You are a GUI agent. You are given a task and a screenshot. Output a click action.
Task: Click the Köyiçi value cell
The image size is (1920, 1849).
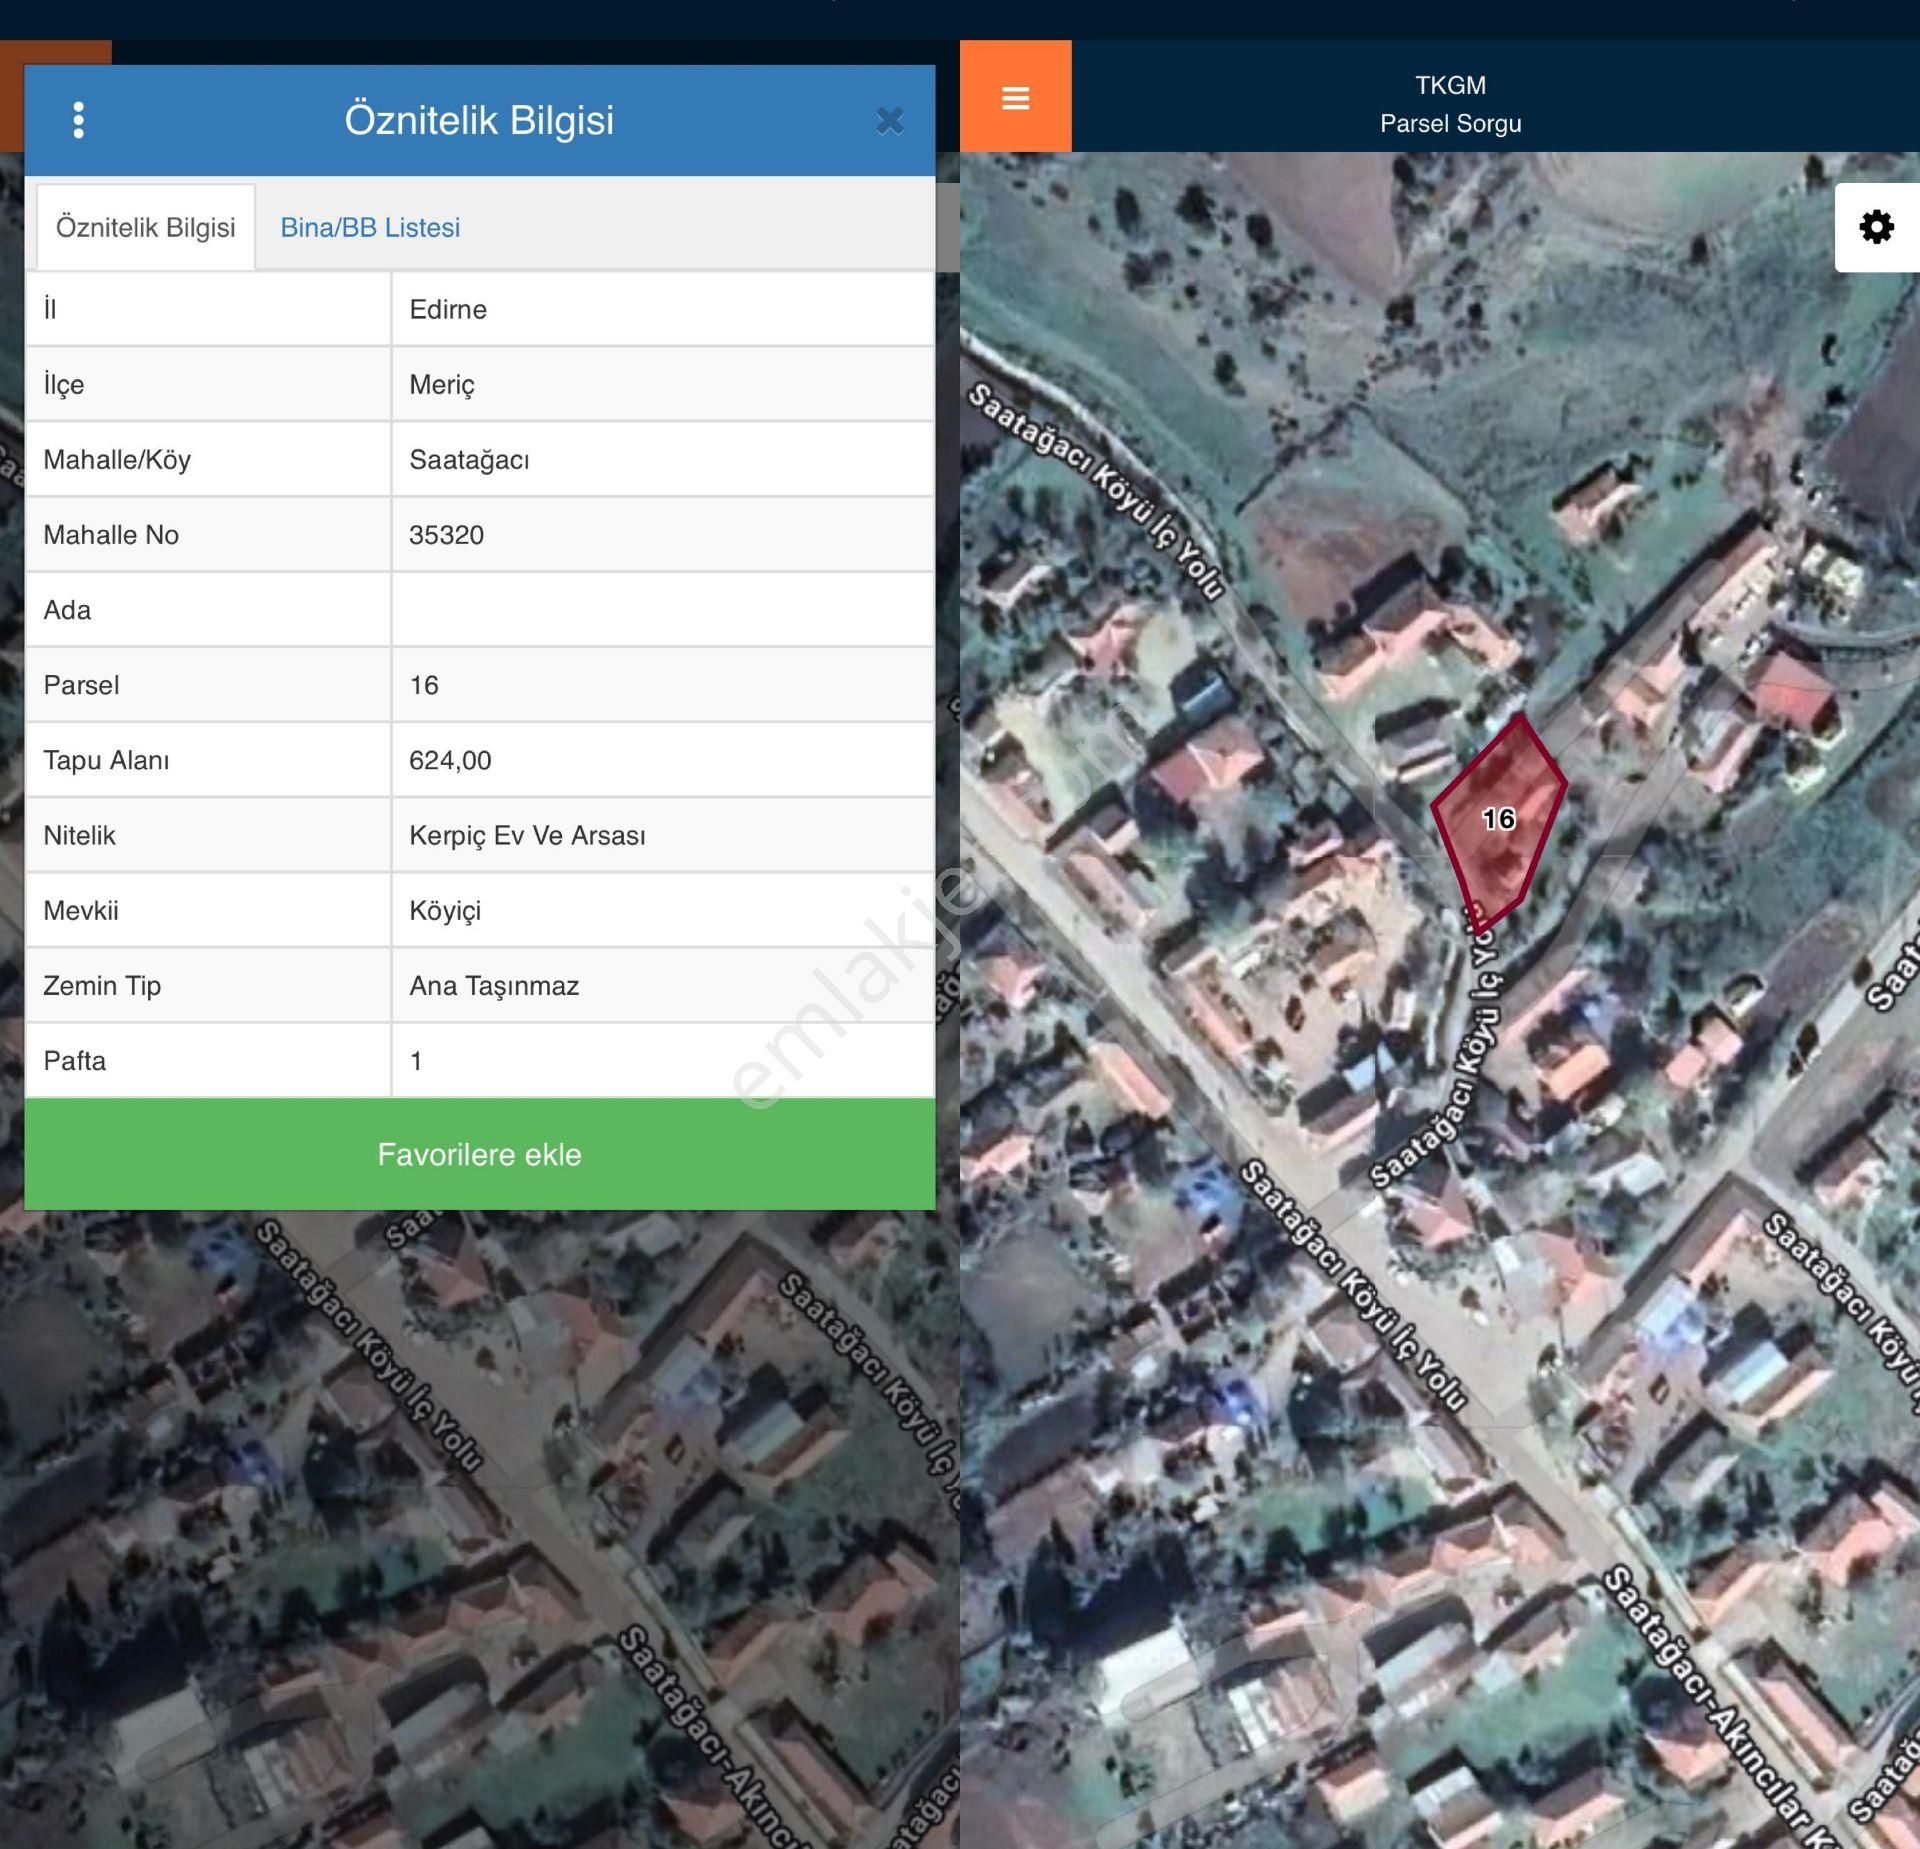click(x=663, y=910)
